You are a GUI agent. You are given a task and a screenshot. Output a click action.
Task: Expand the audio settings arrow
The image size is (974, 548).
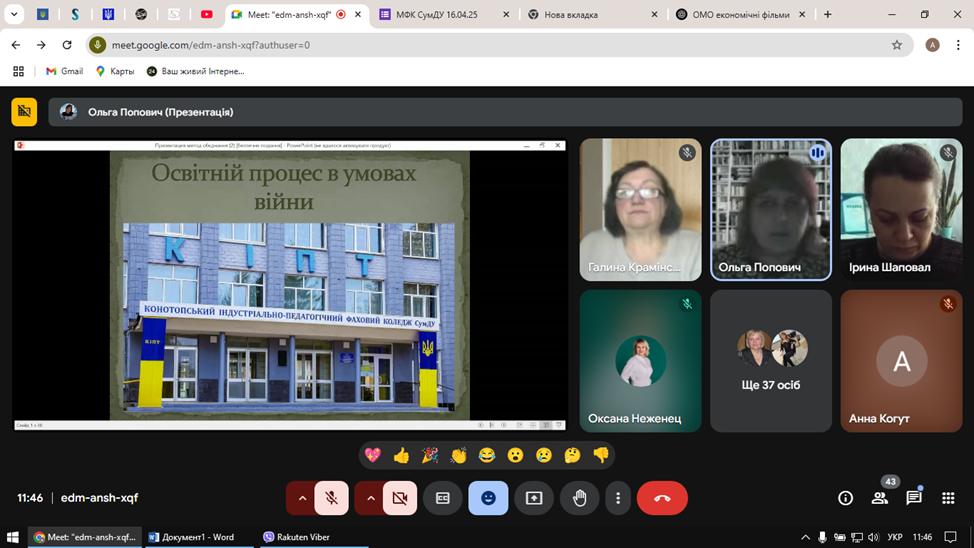pos(301,498)
